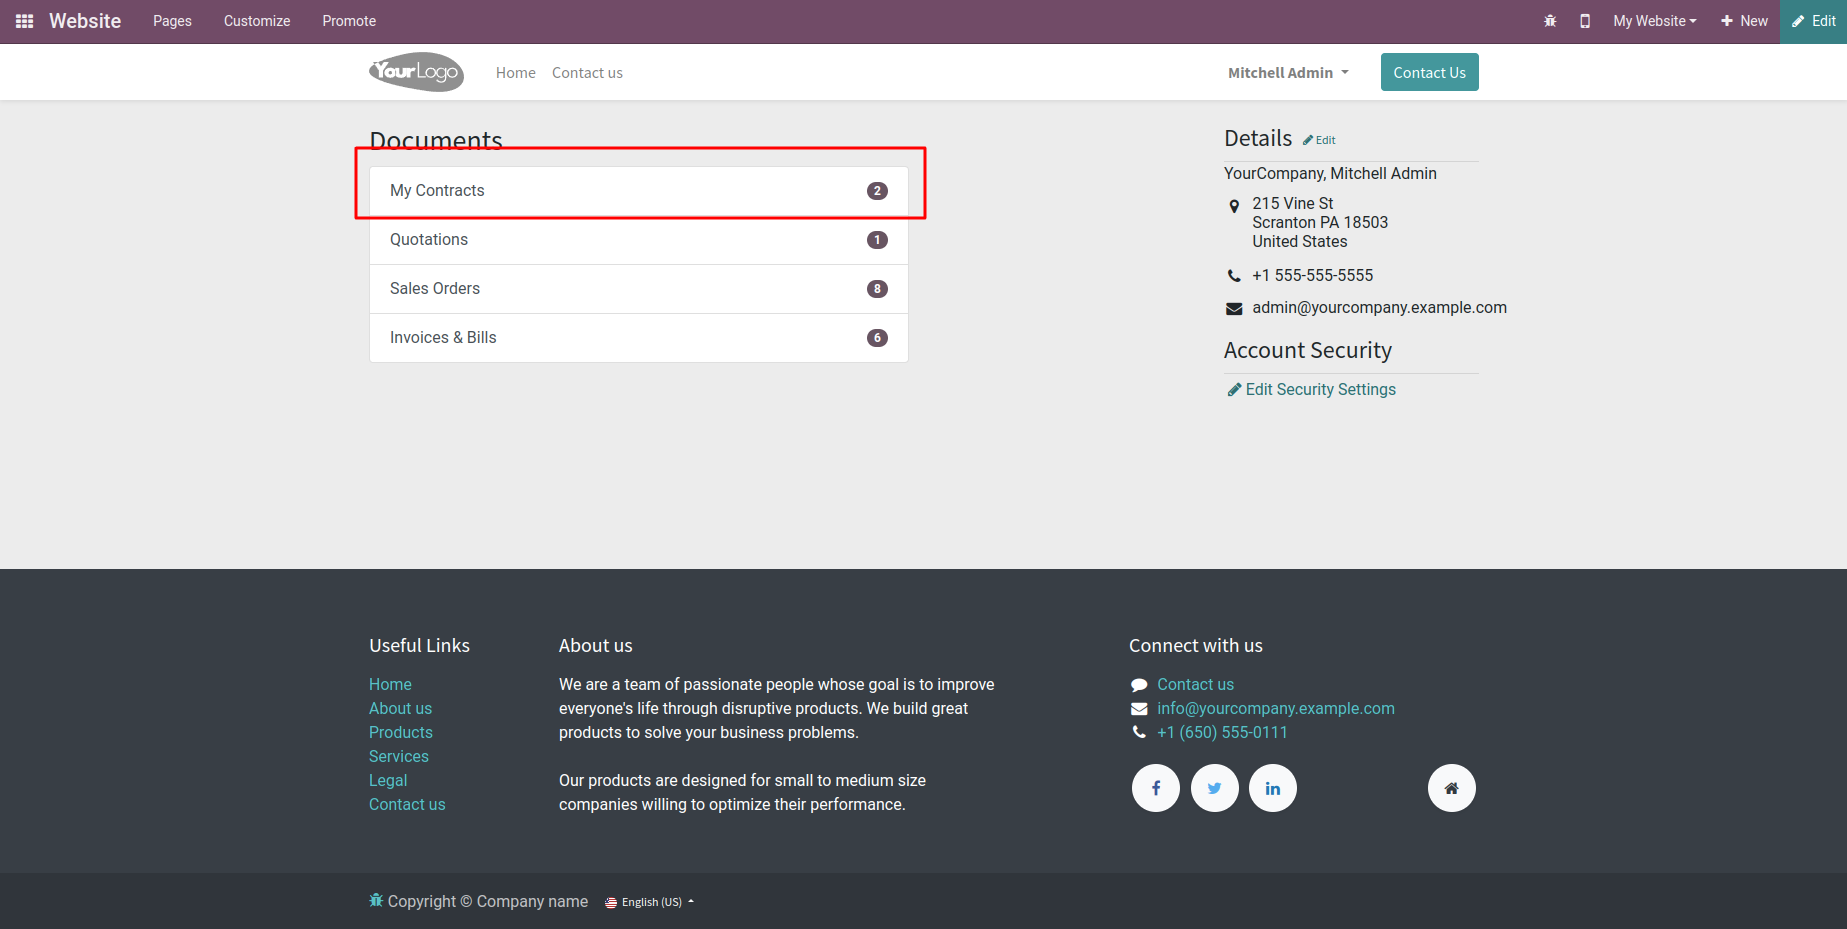Click the small Edit link beside Details
1847x929 pixels.
tap(1320, 140)
